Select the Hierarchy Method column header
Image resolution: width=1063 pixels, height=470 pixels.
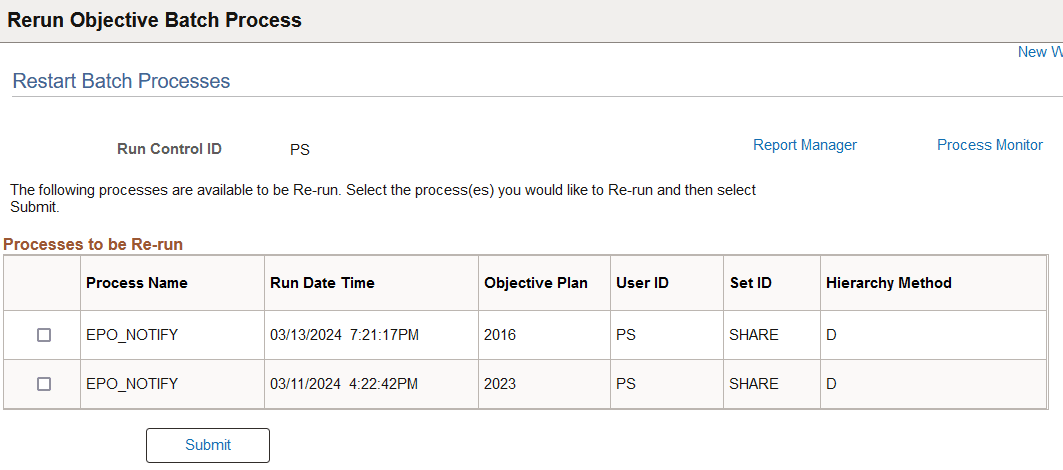tap(888, 283)
